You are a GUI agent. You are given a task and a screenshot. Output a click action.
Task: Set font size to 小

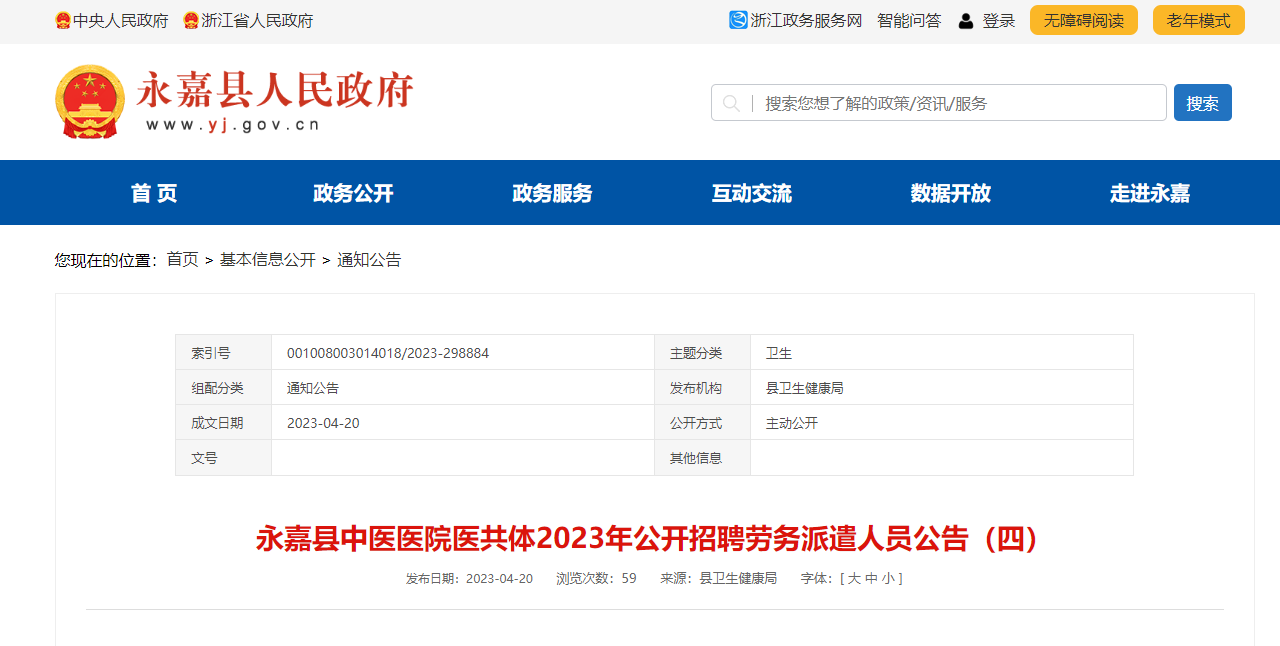tap(888, 578)
